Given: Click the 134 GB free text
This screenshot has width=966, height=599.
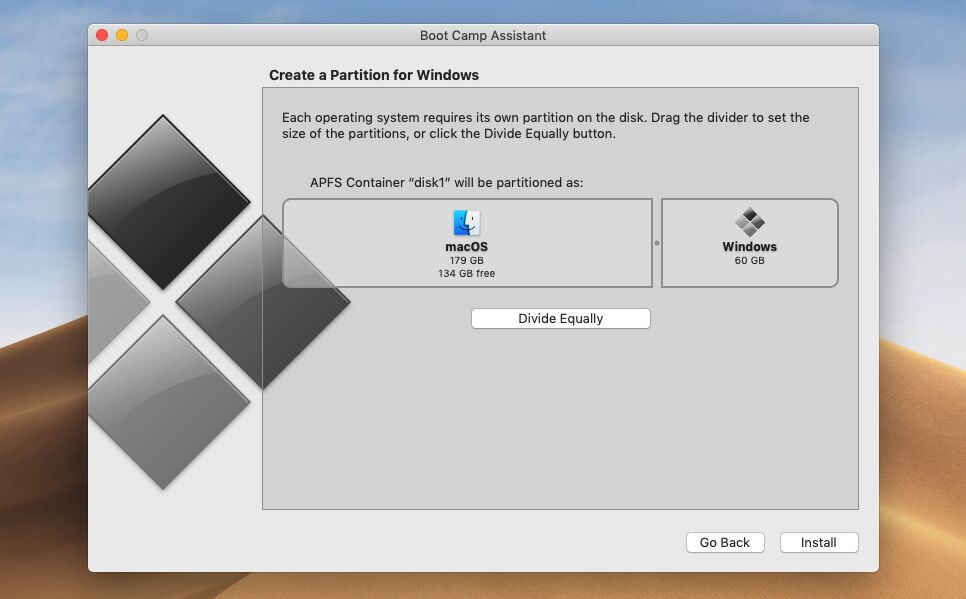Looking at the screenshot, I should (466, 273).
